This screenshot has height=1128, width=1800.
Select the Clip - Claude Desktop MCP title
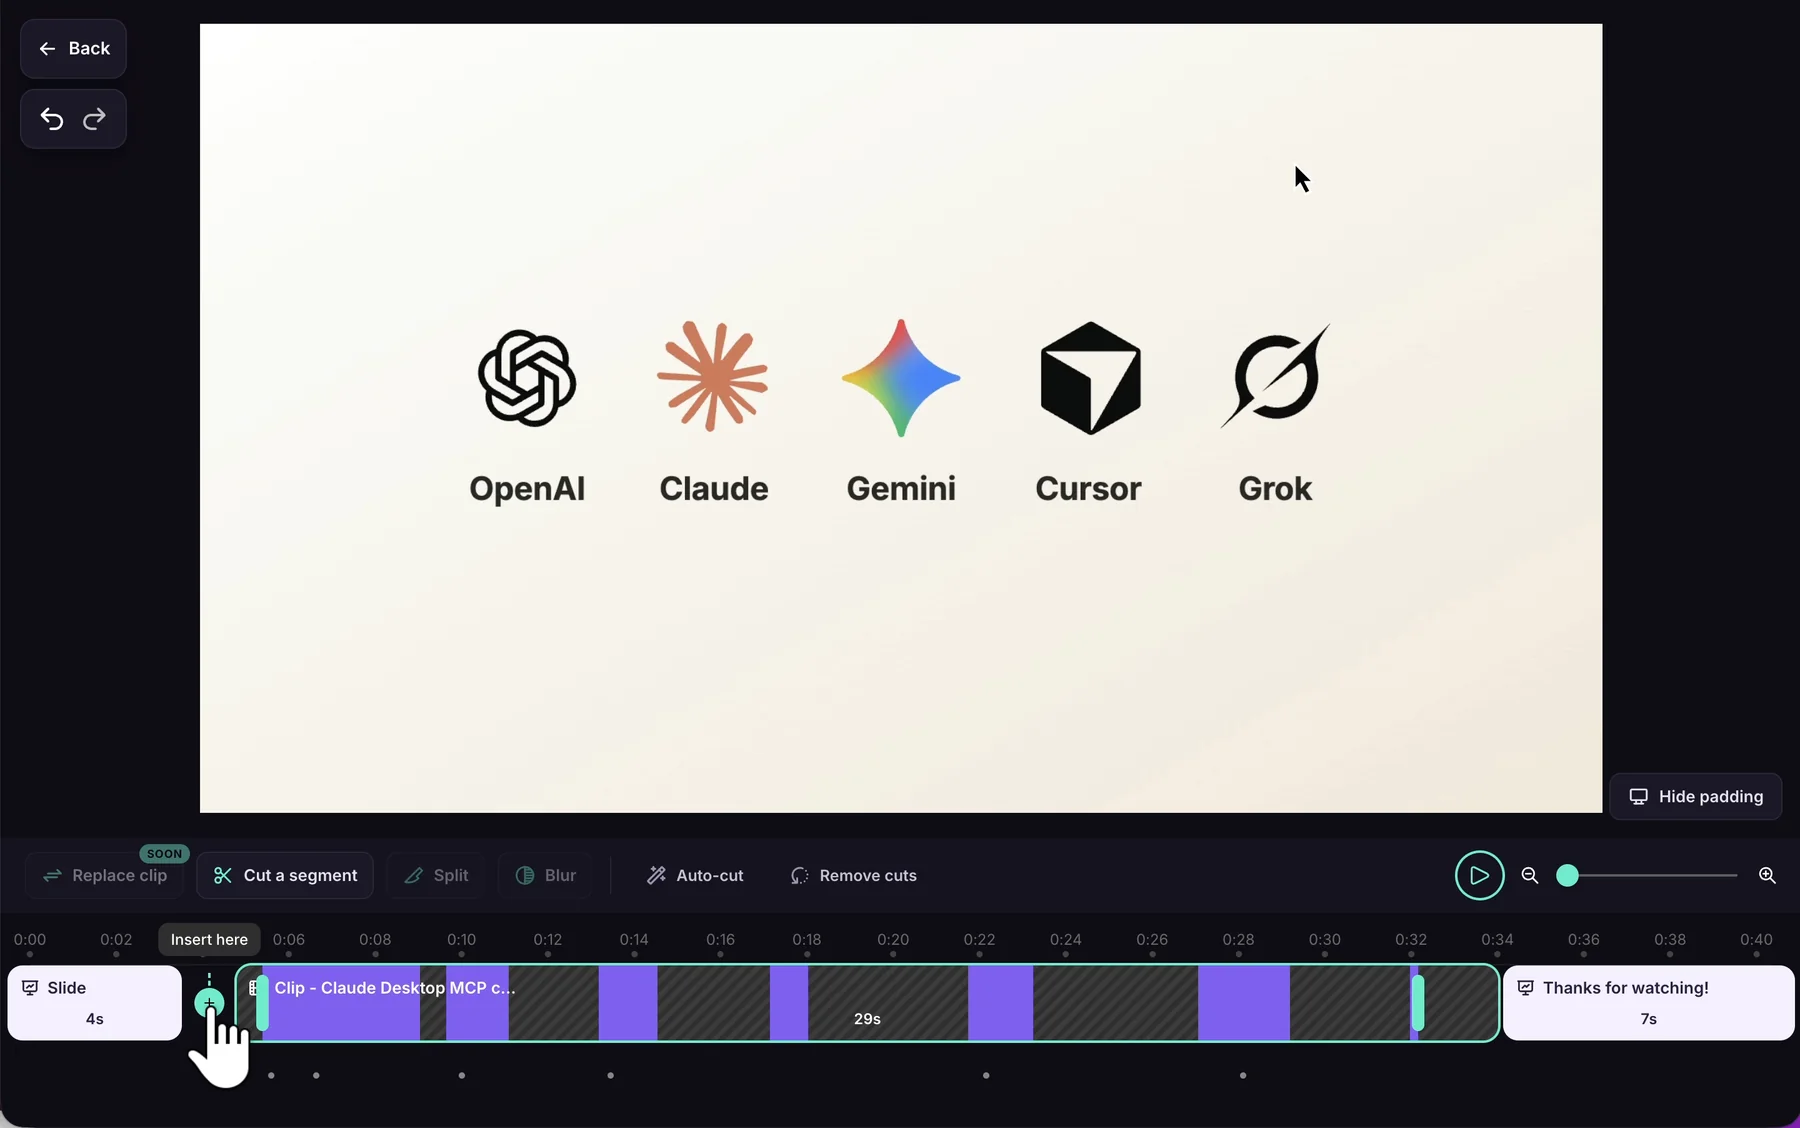(x=395, y=987)
